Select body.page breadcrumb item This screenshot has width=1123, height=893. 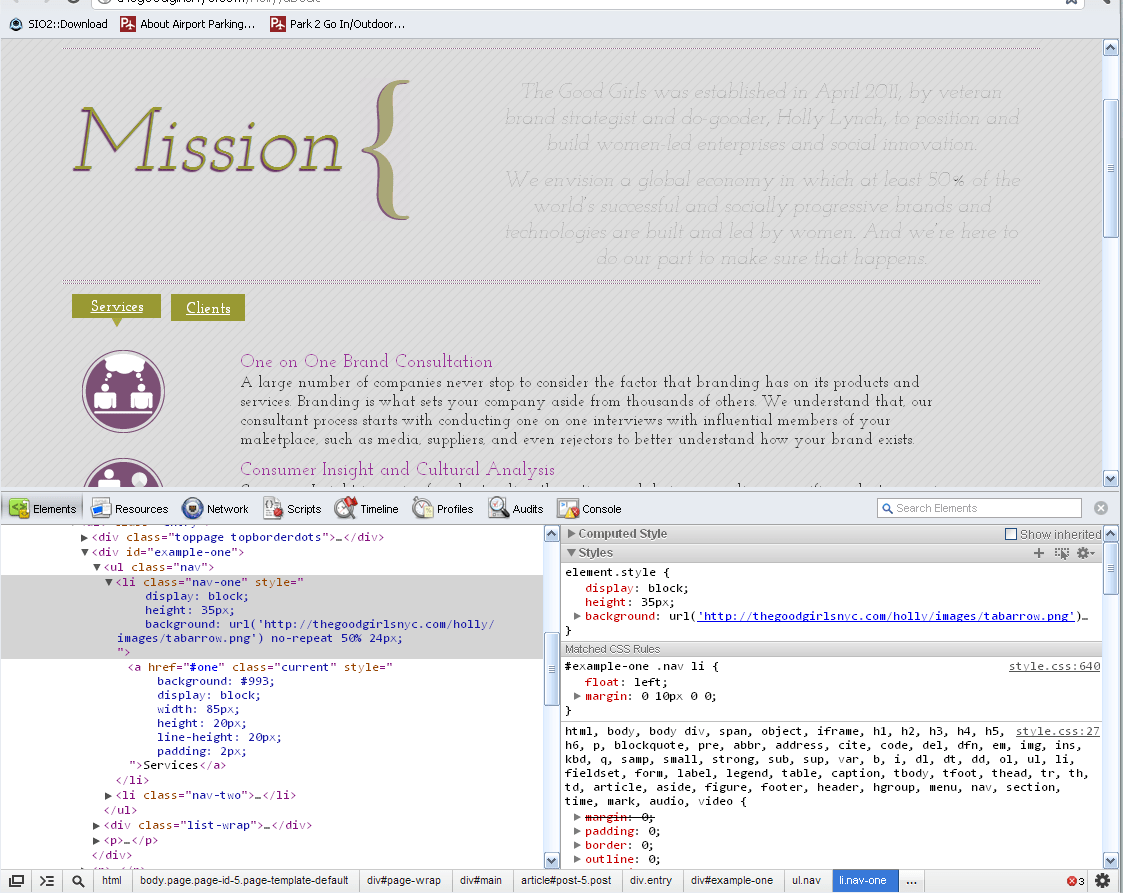(244, 880)
